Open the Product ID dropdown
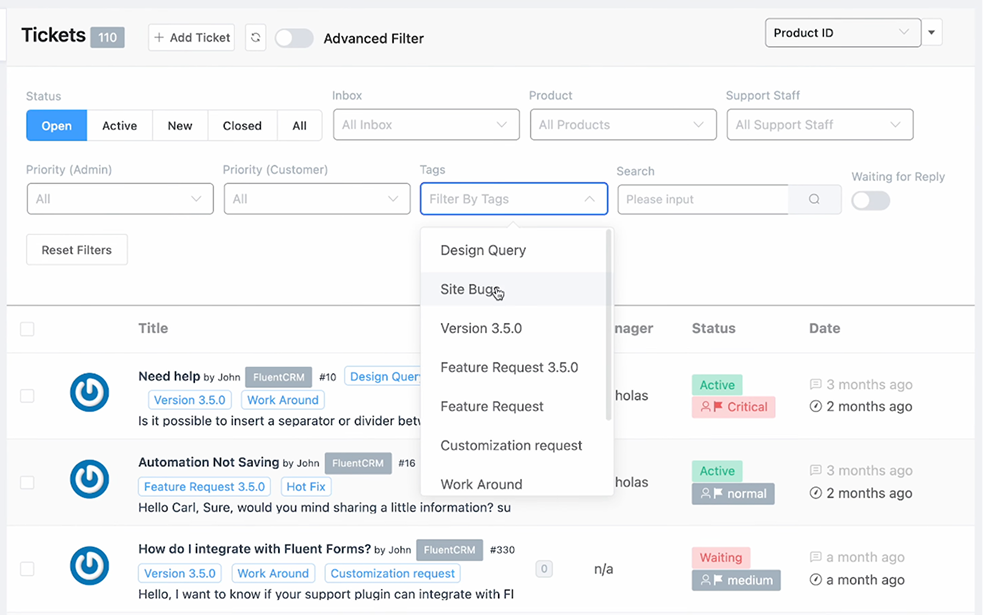The width and height of the screenshot is (983, 615). coord(842,33)
